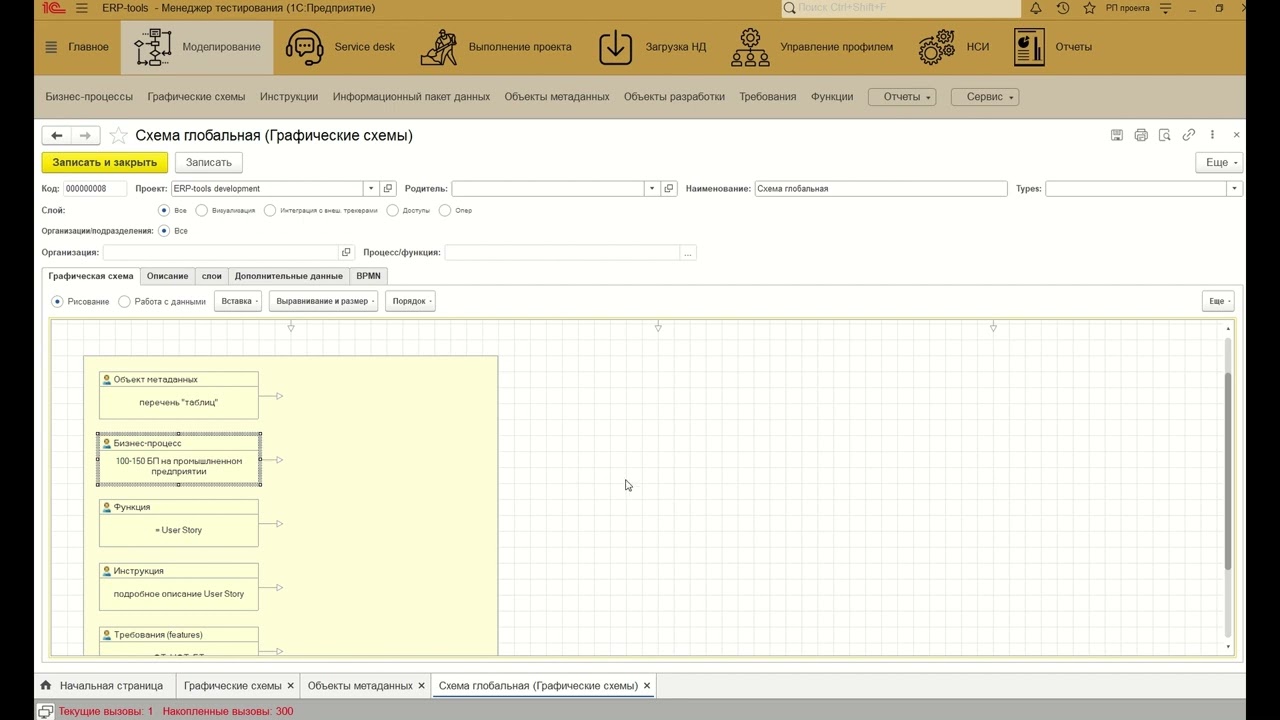1280x720 pixels.
Task: Print the form with printer icon
Action: tap(1141, 135)
